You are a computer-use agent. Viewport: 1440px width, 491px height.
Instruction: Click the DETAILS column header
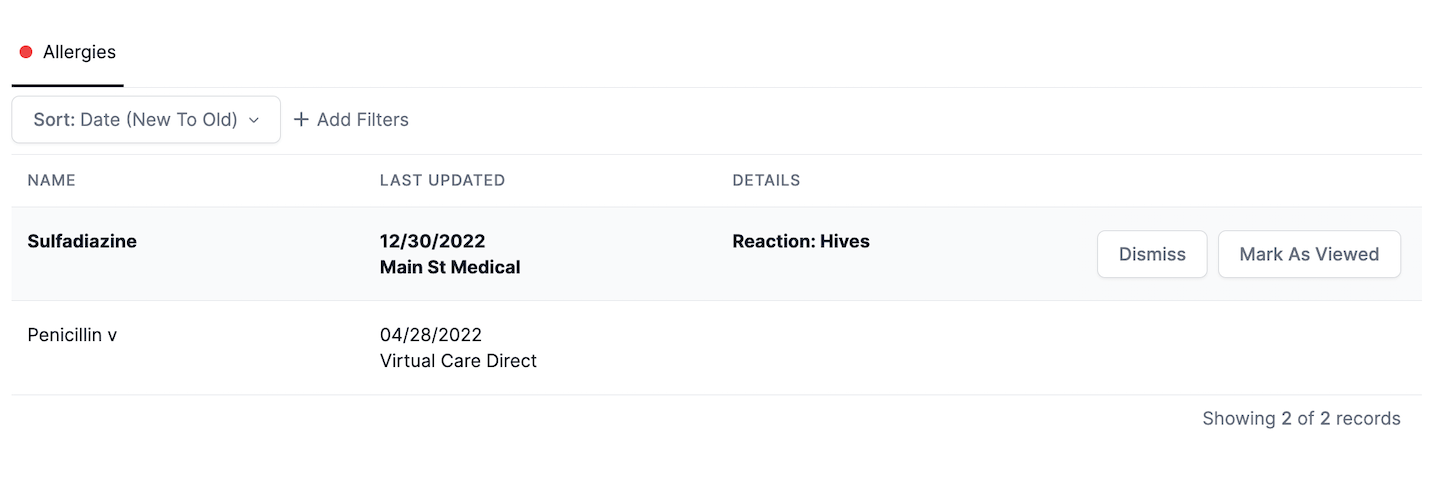coord(766,181)
